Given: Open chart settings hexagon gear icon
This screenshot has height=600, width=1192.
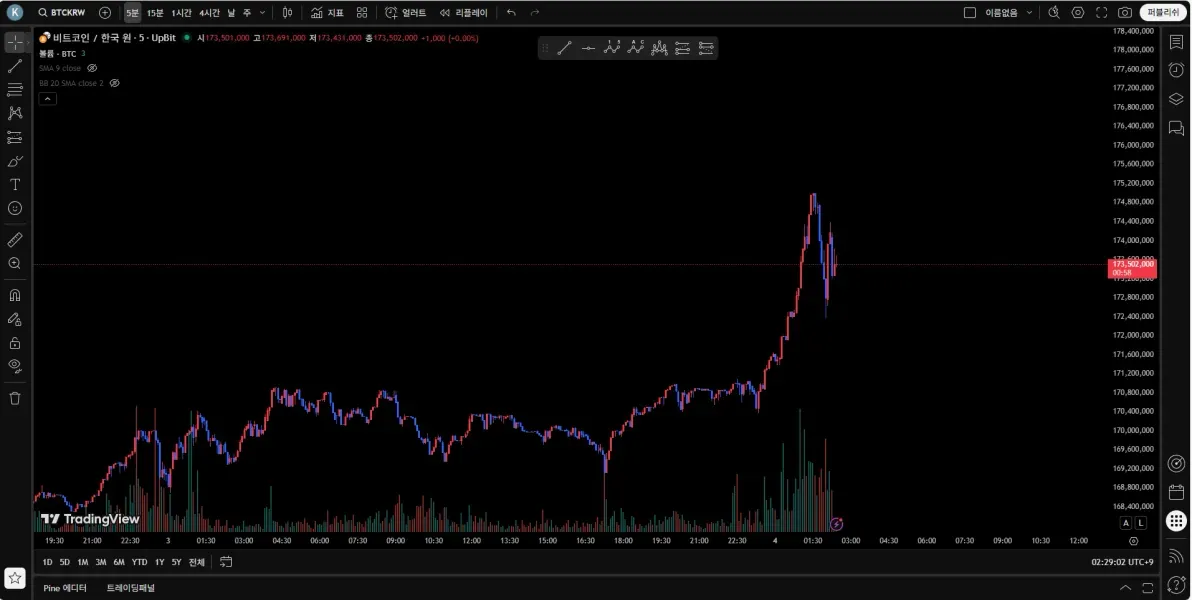Looking at the screenshot, I should point(1078,13).
